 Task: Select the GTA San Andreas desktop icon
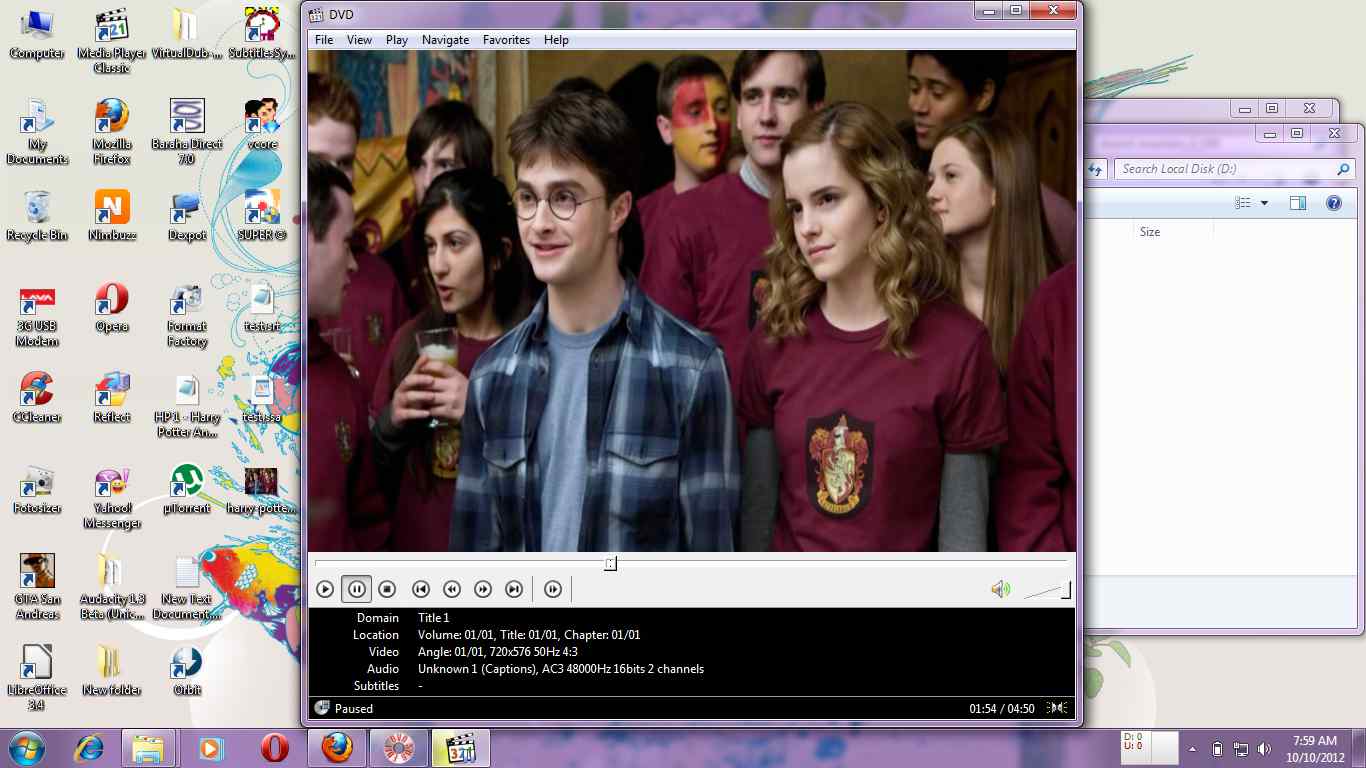pos(37,588)
